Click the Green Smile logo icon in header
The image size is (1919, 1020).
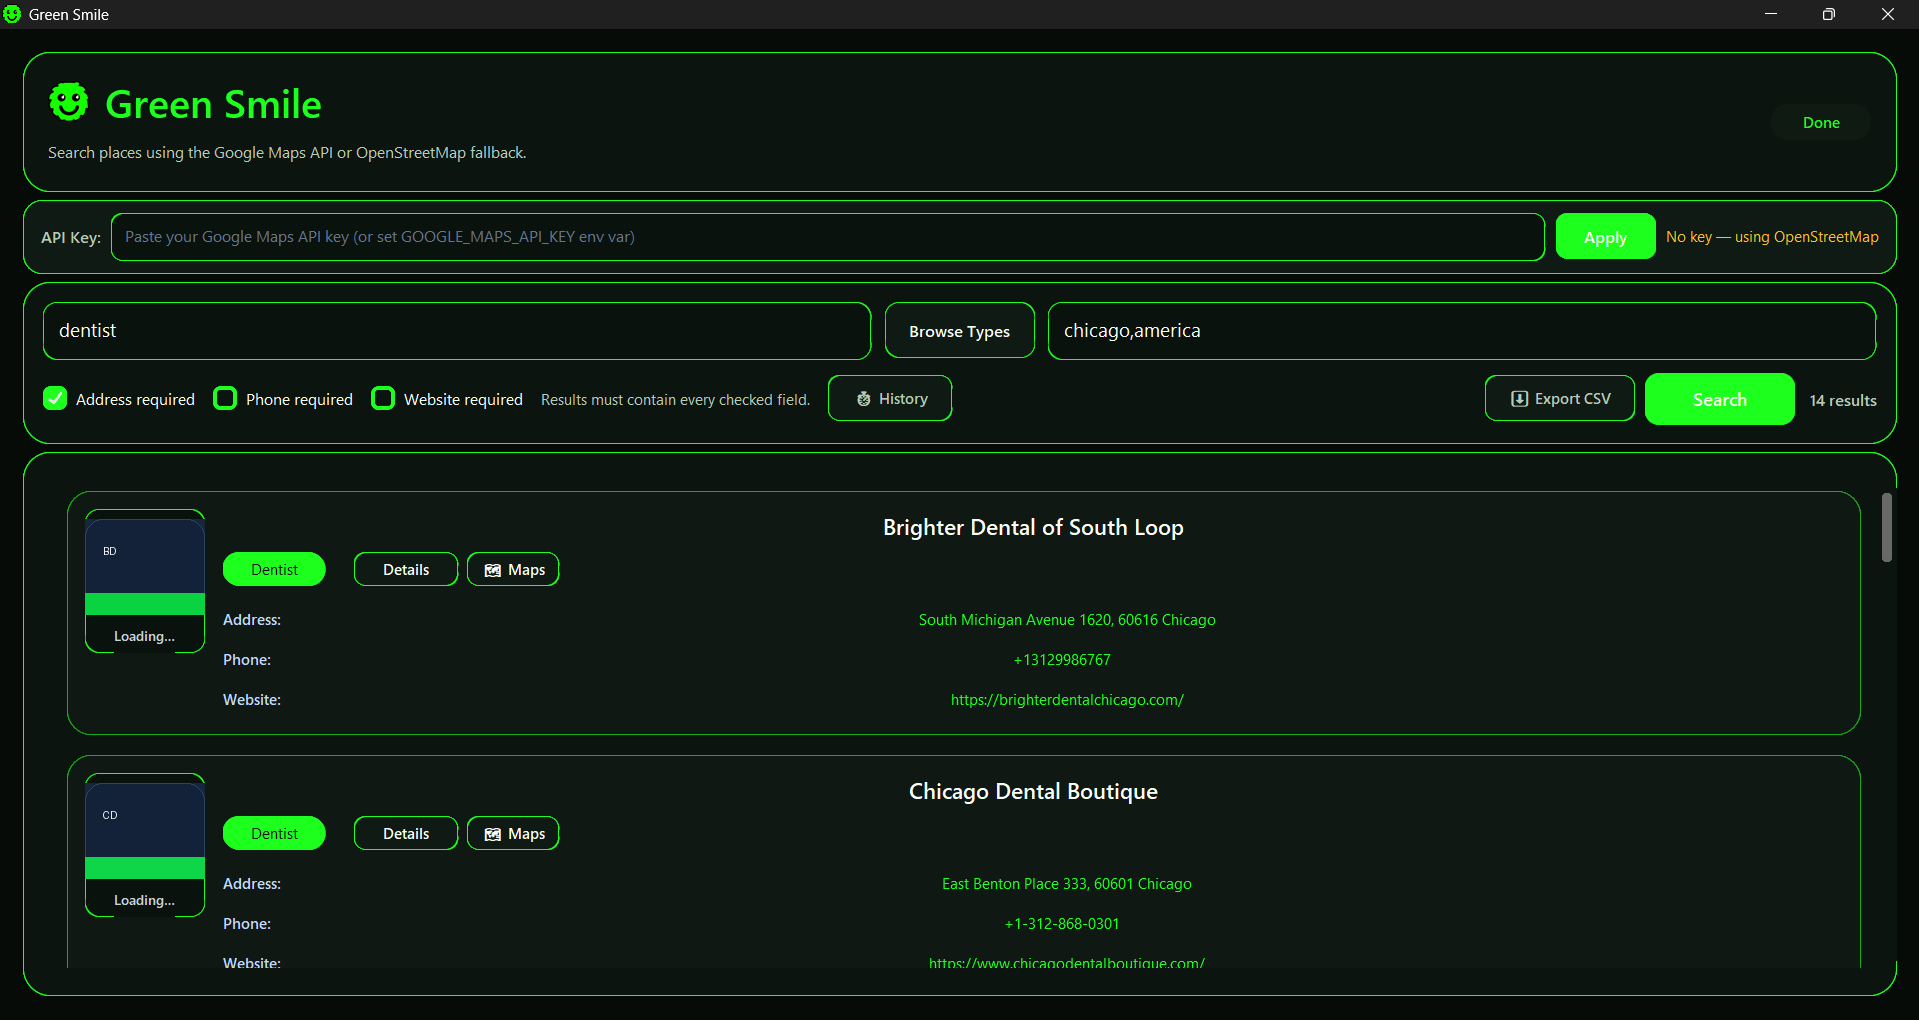coord(69,102)
